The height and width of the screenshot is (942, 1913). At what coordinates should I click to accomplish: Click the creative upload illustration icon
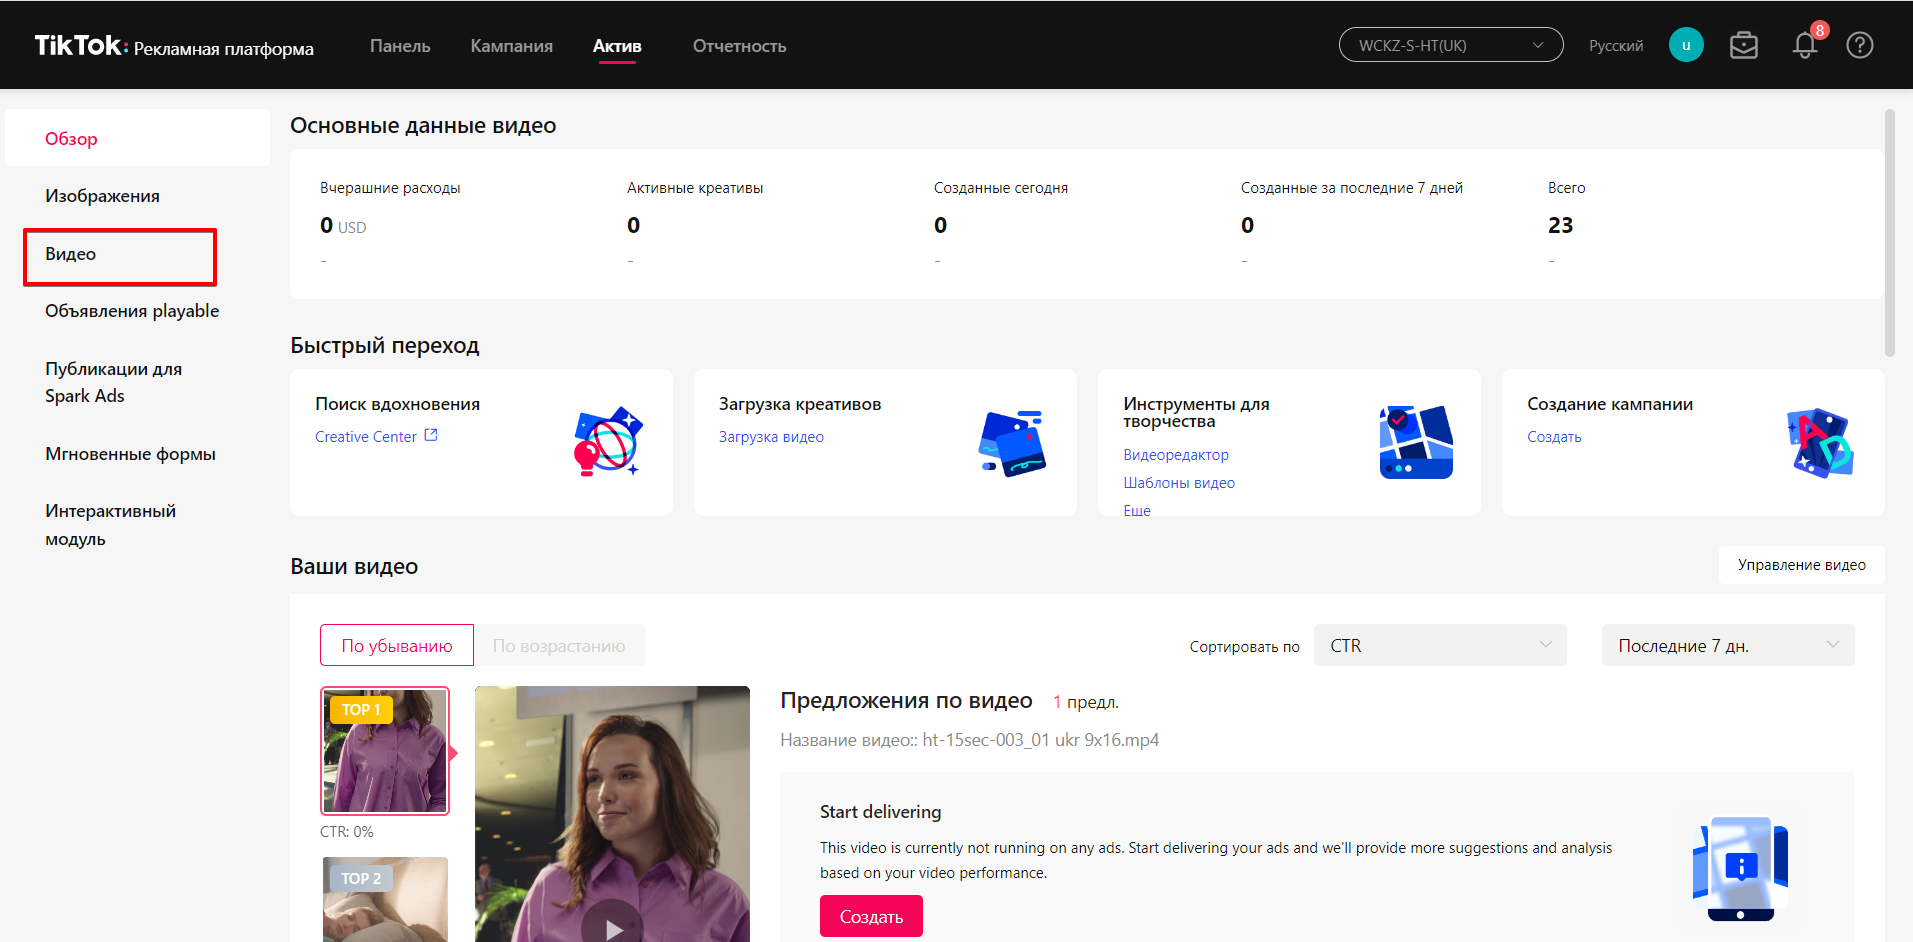pos(1012,442)
